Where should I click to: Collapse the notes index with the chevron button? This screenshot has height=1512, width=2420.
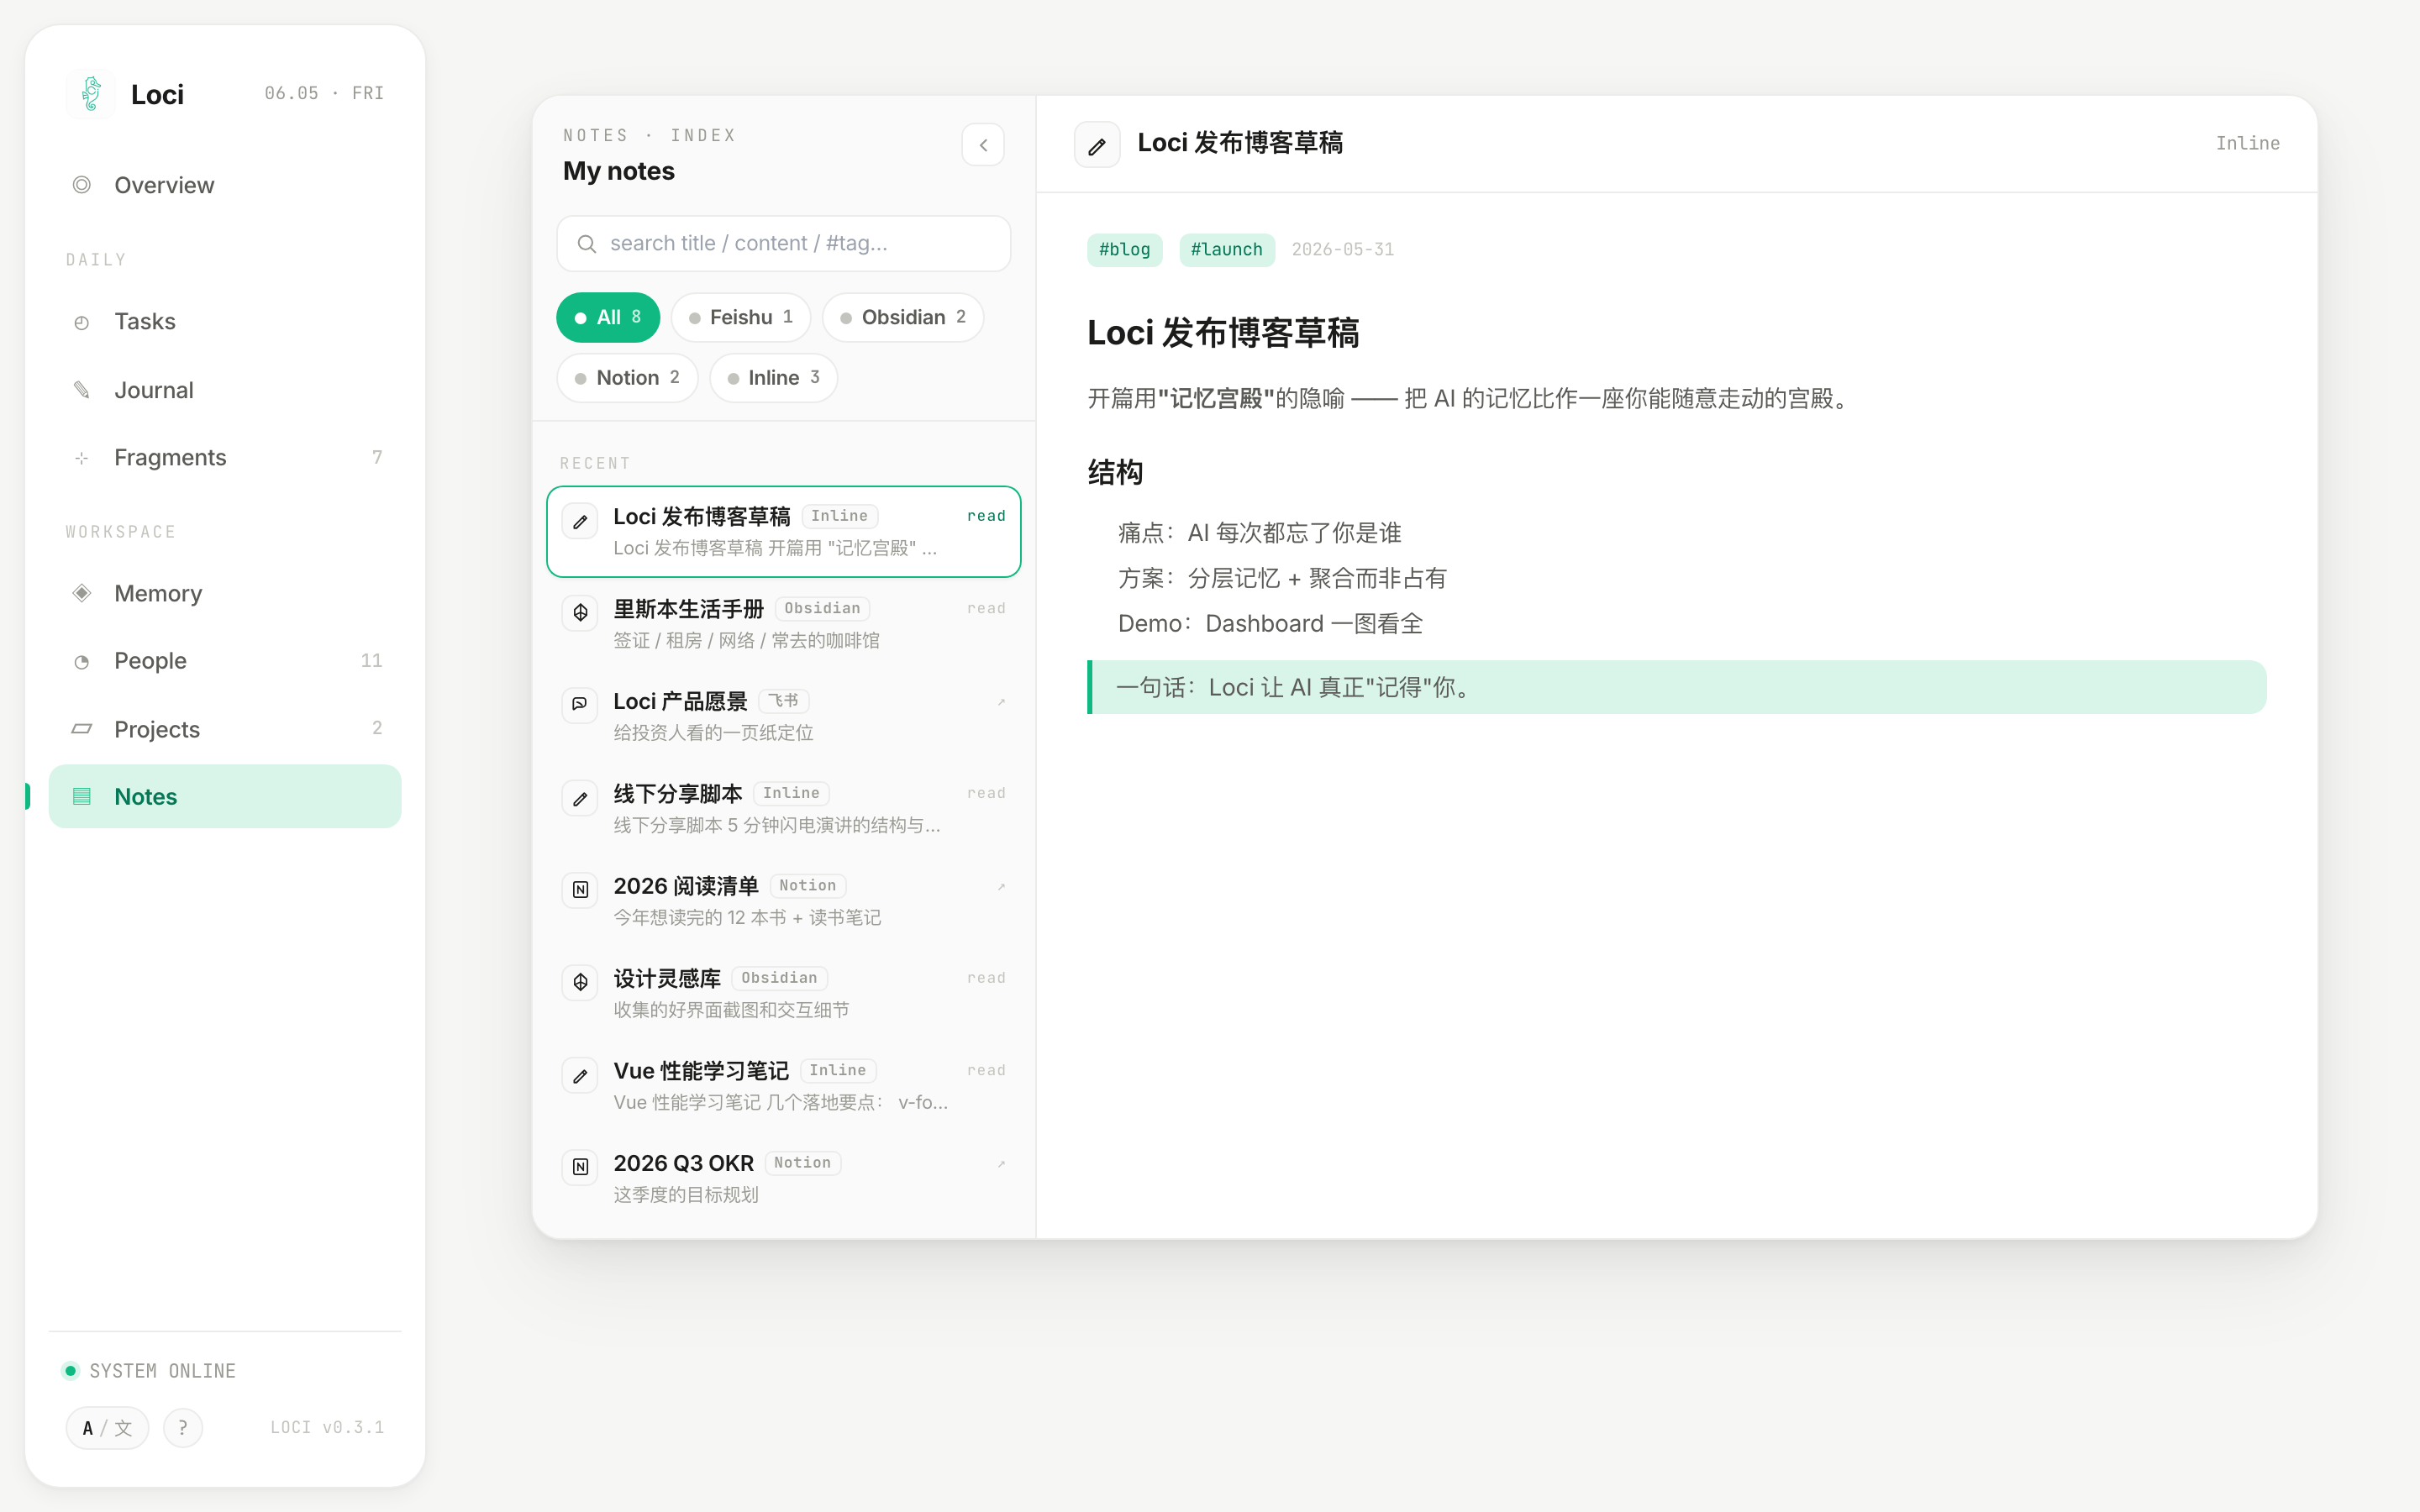[983, 145]
